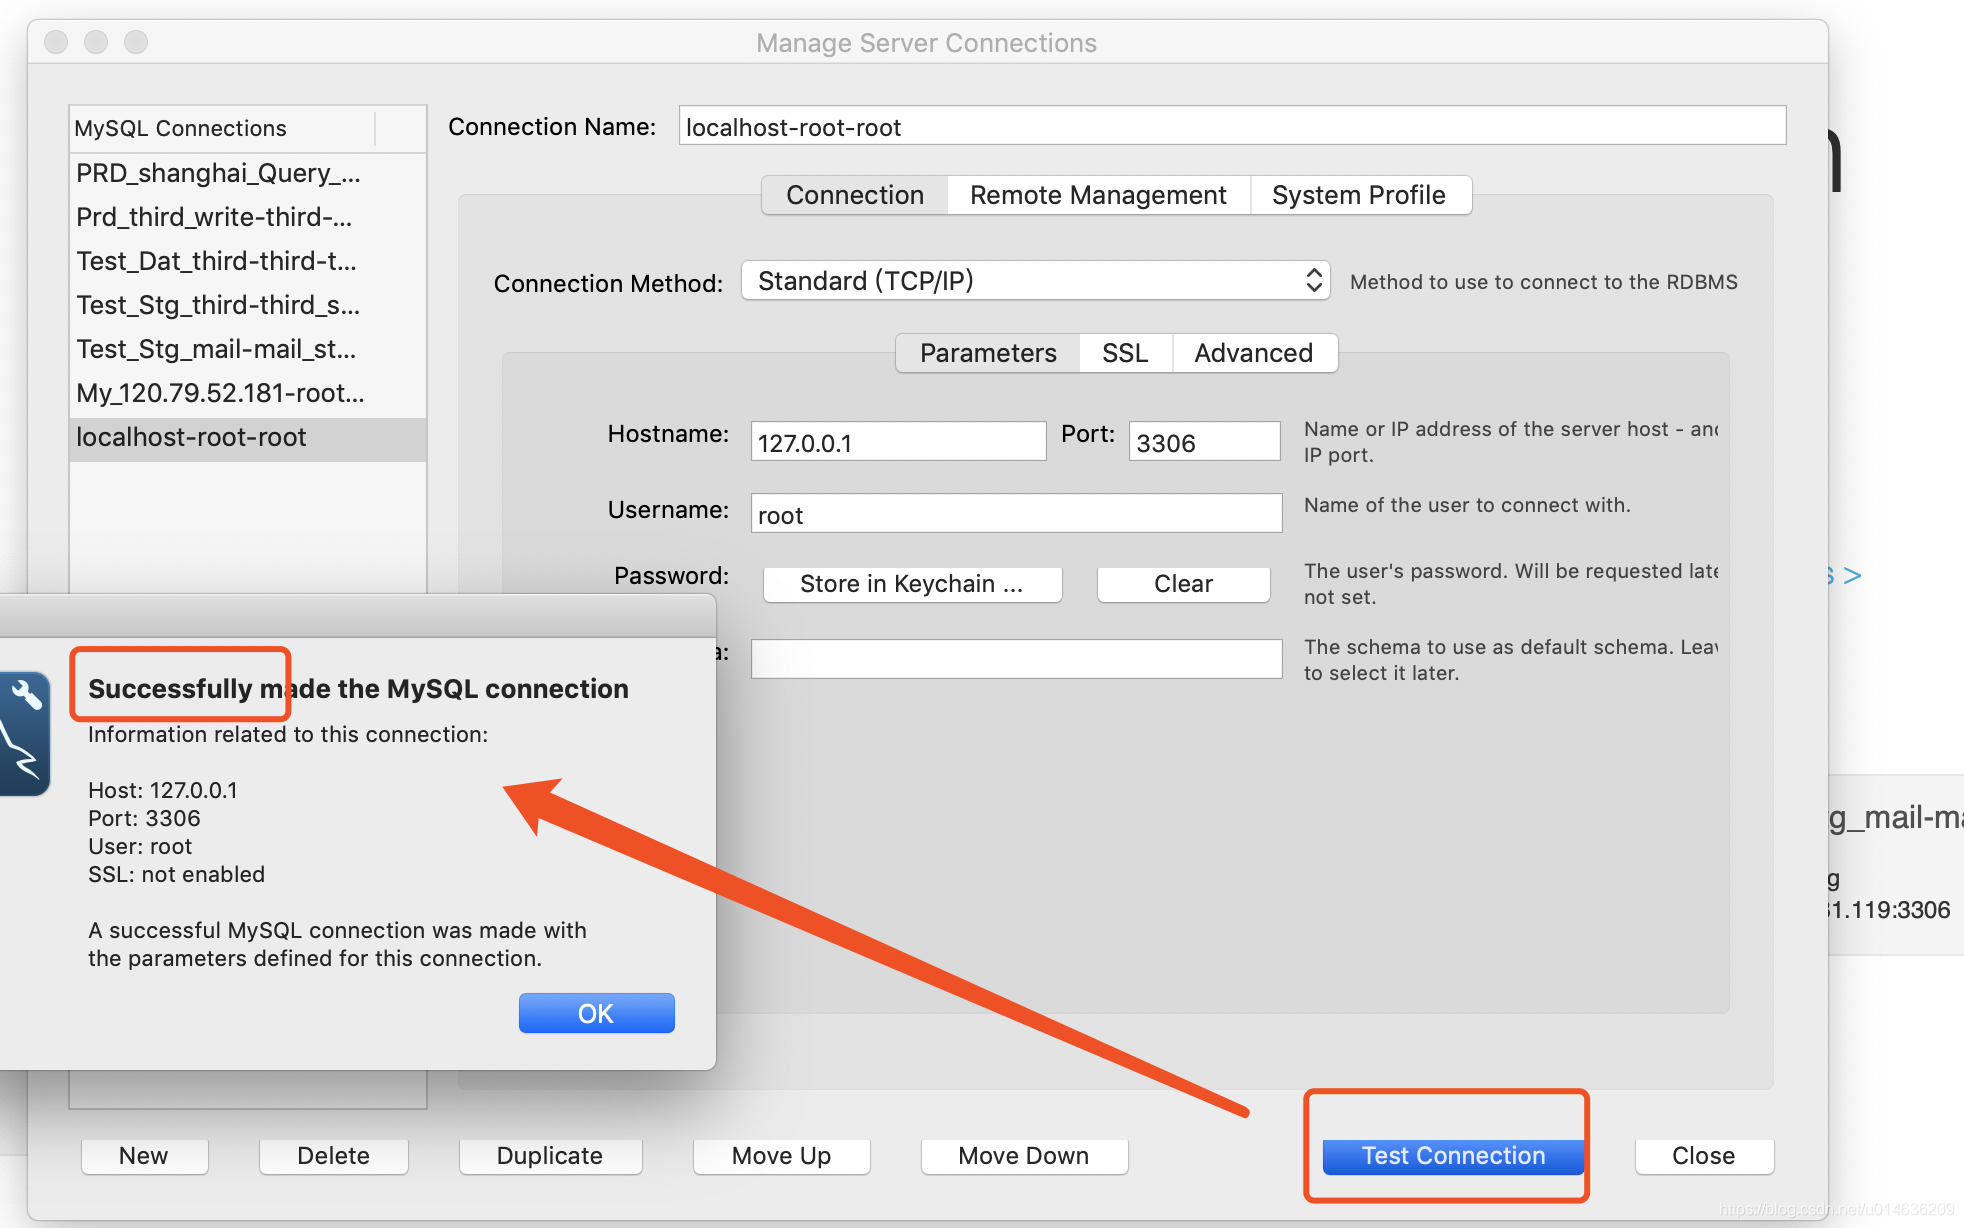The height and width of the screenshot is (1228, 1964).
Task: Switch to the Connection tab
Action: click(855, 195)
